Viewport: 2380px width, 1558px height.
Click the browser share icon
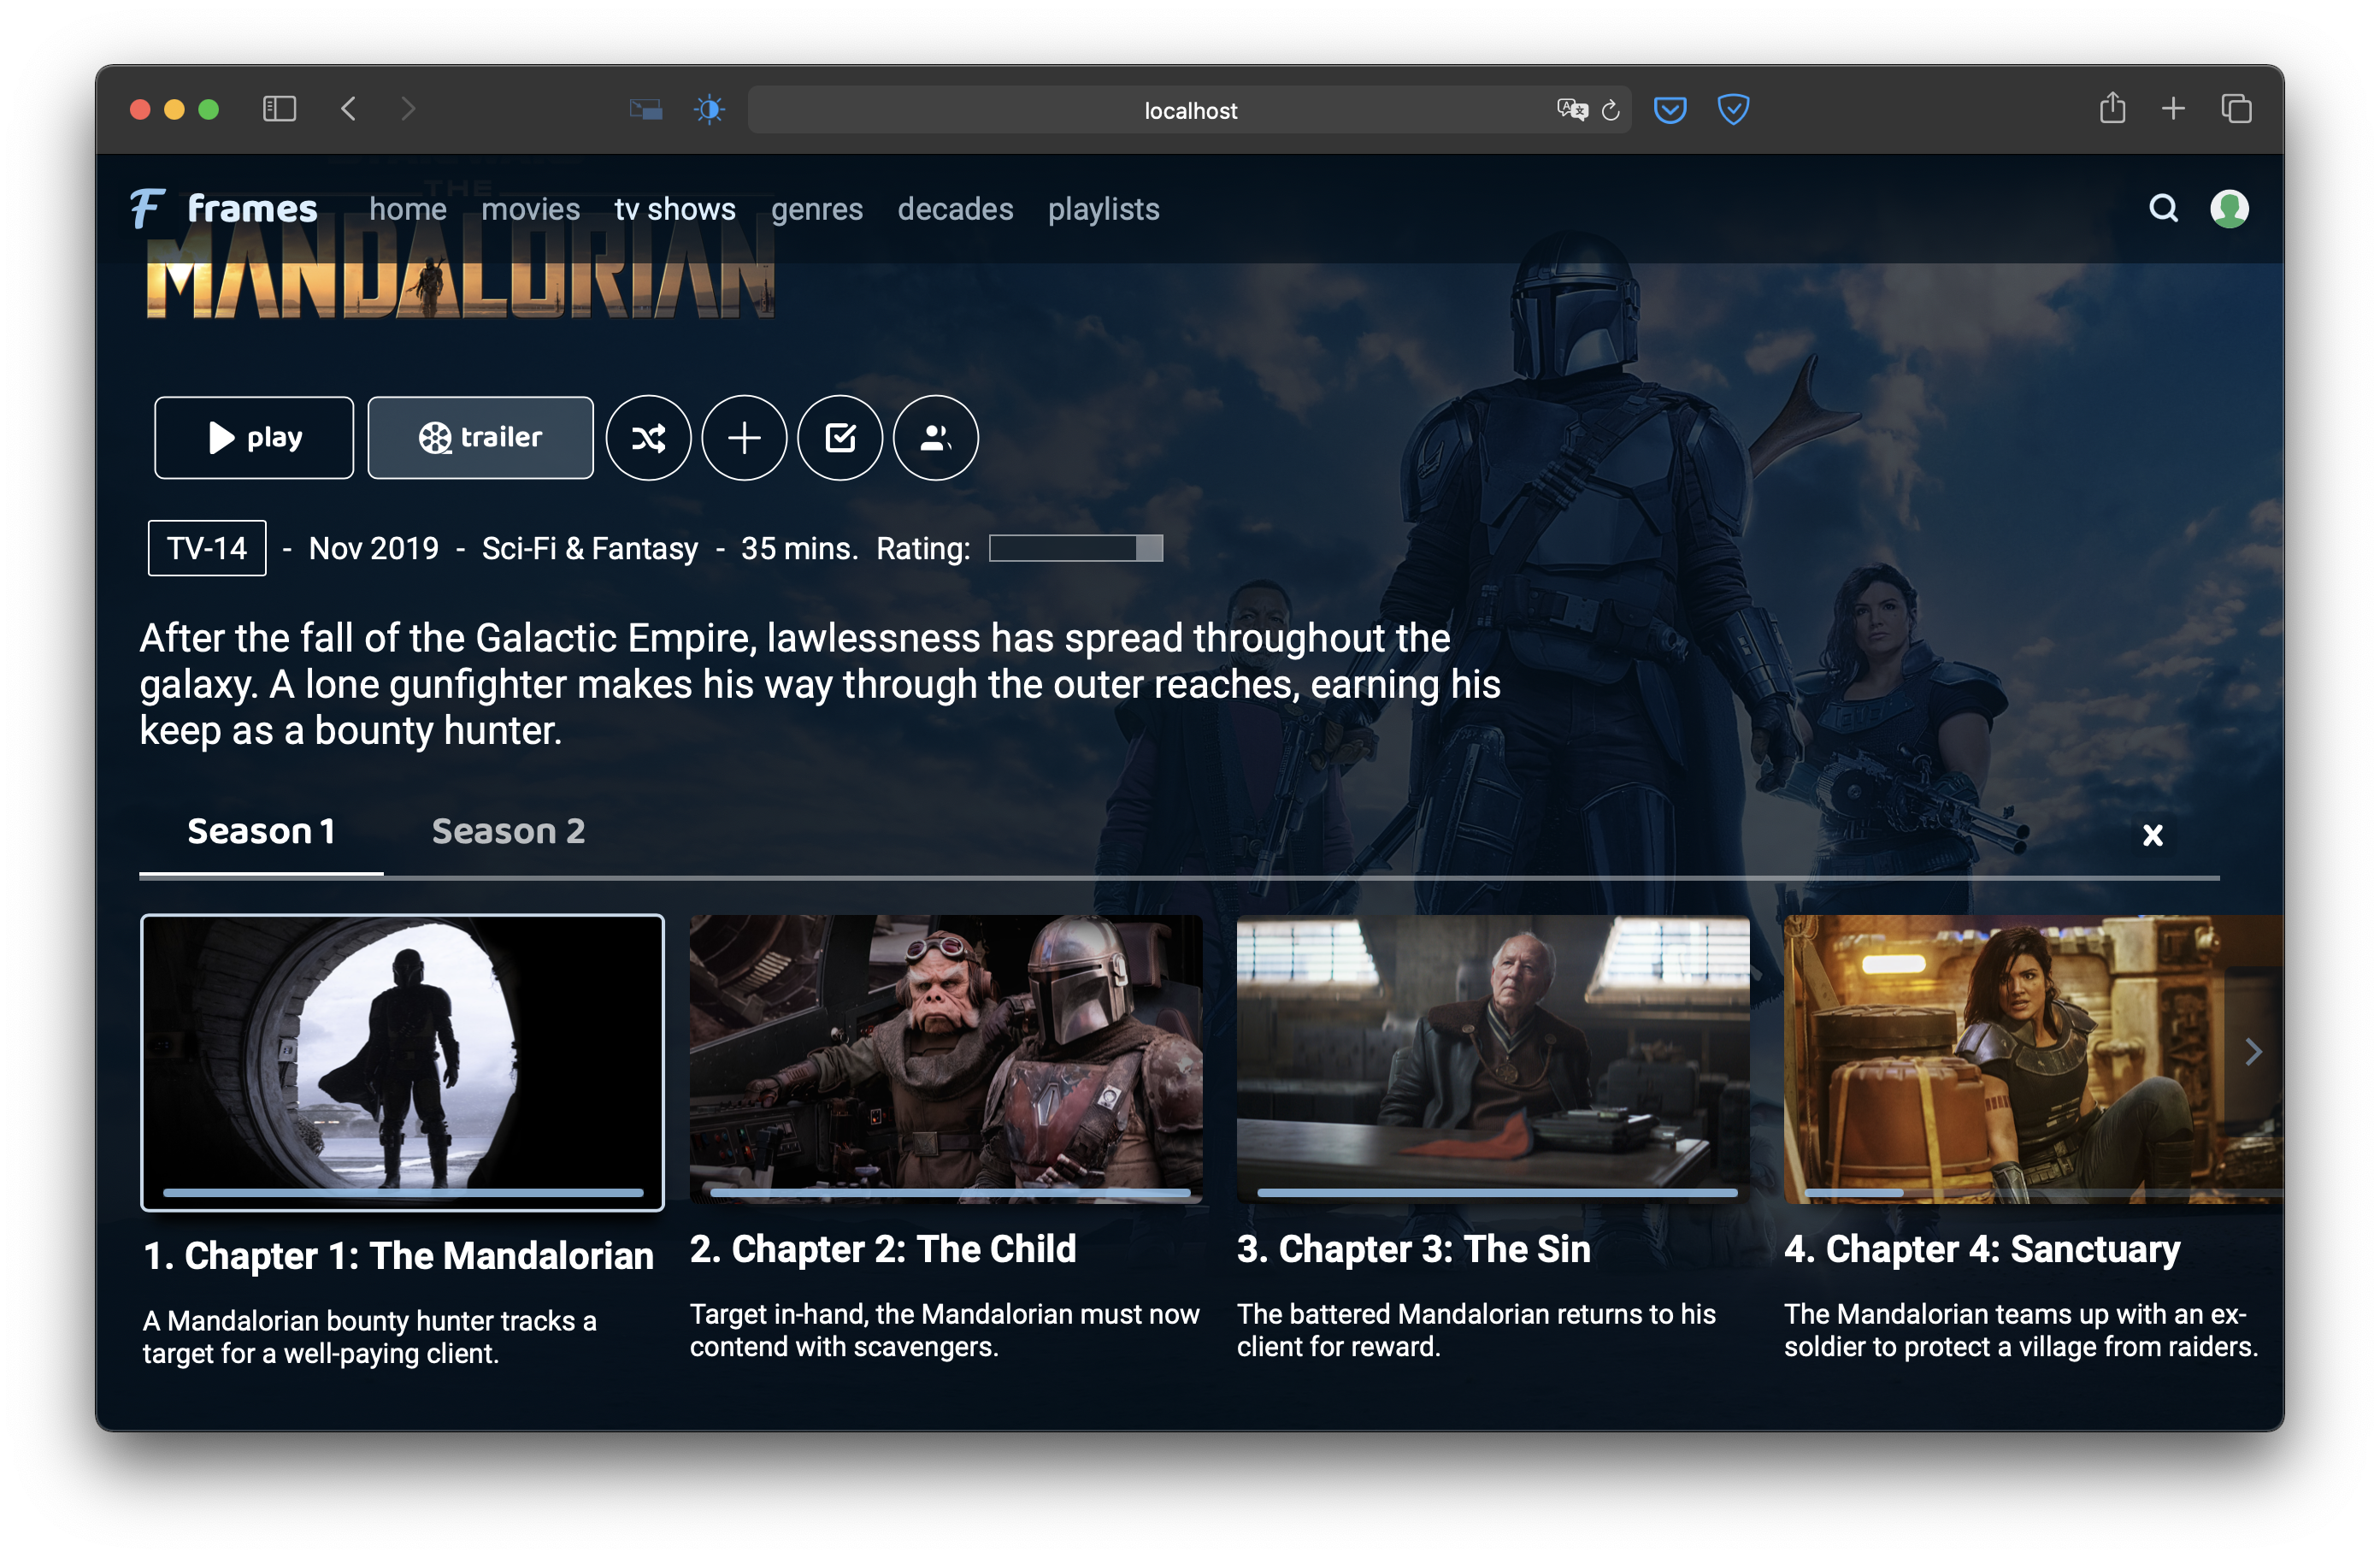(x=2112, y=108)
